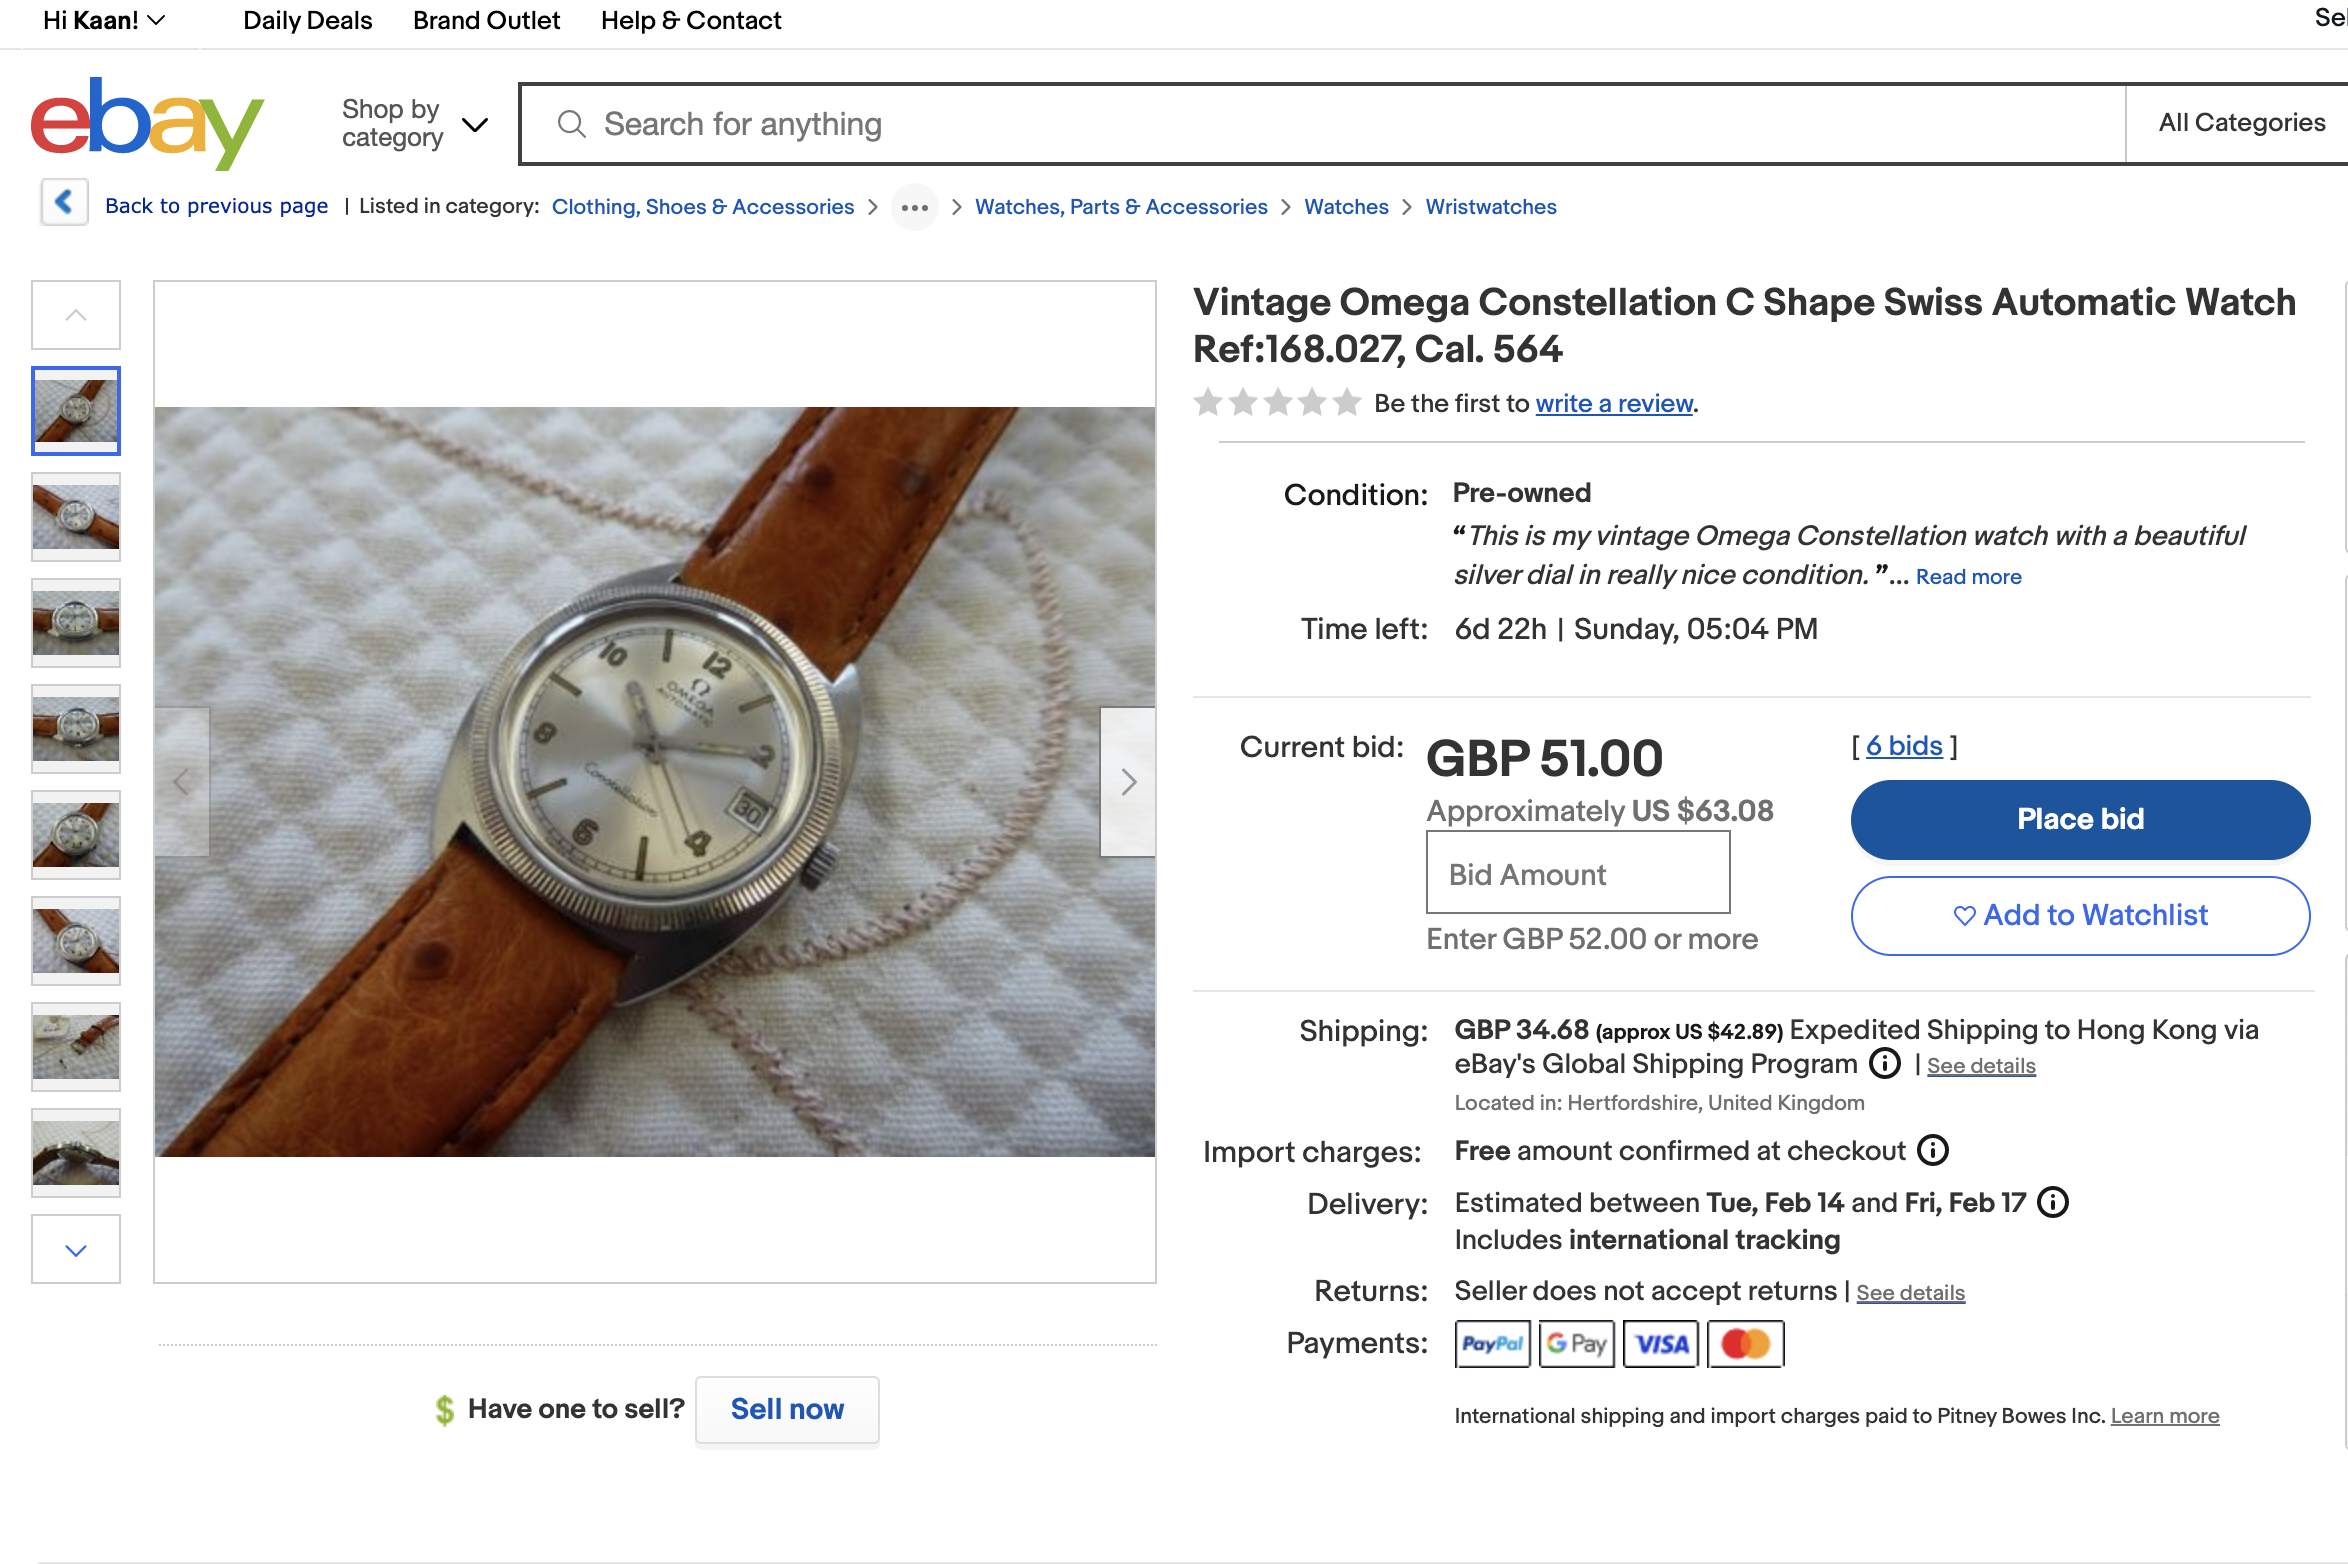
Task: Open shipping info circle icon
Action: click(x=1885, y=1064)
